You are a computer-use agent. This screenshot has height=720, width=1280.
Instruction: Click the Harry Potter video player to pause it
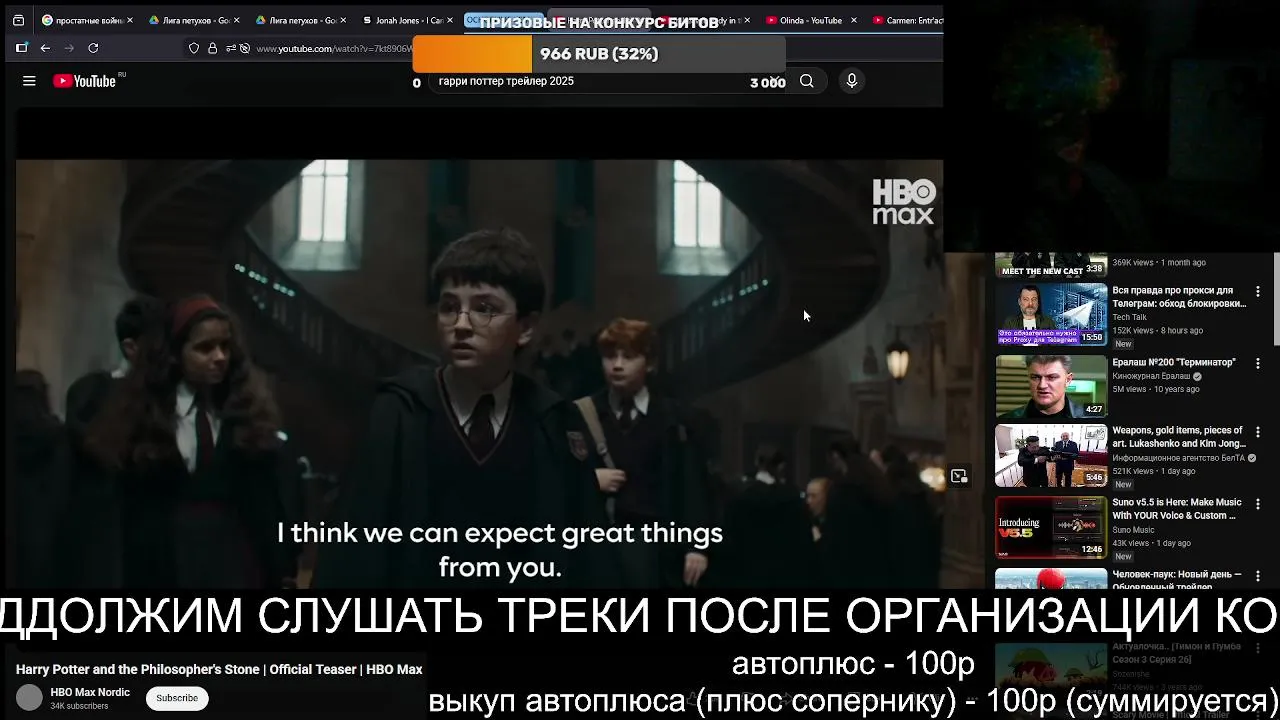click(x=479, y=374)
